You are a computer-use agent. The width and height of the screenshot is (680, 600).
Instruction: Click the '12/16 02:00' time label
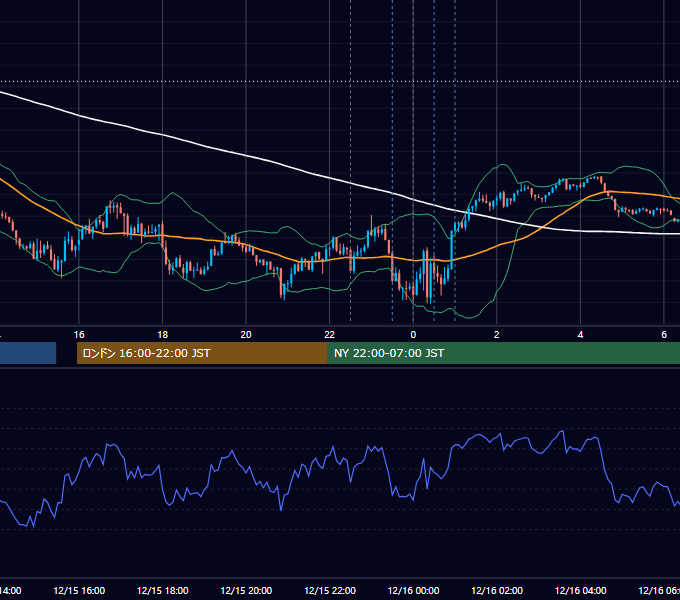click(x=497, y=590)
